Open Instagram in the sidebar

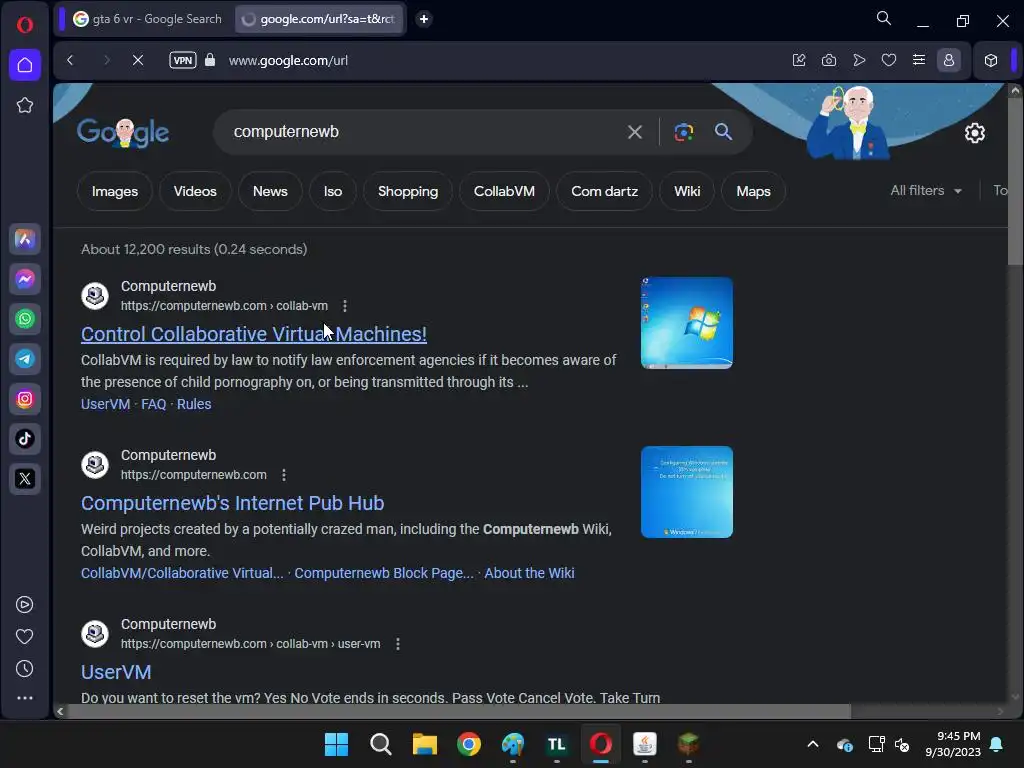coord(25,398)
